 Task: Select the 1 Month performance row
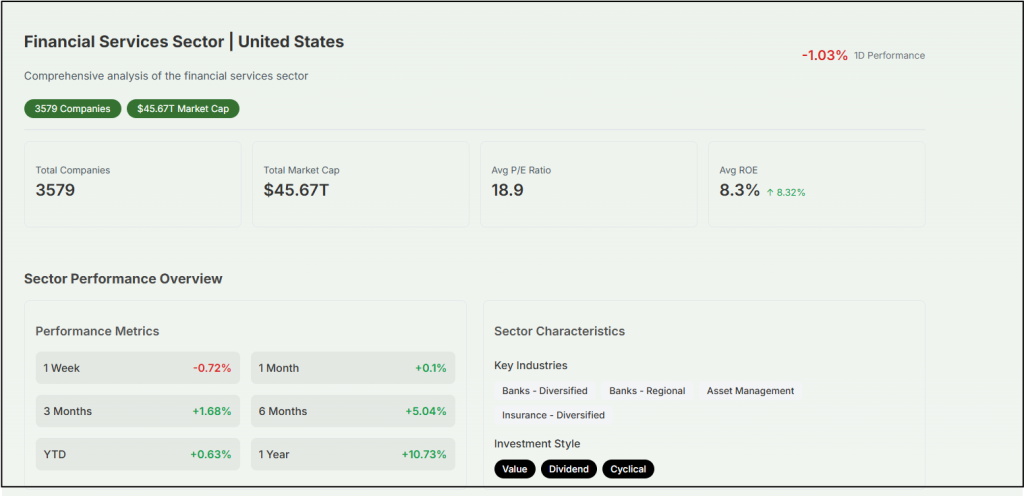coord(352,368)
